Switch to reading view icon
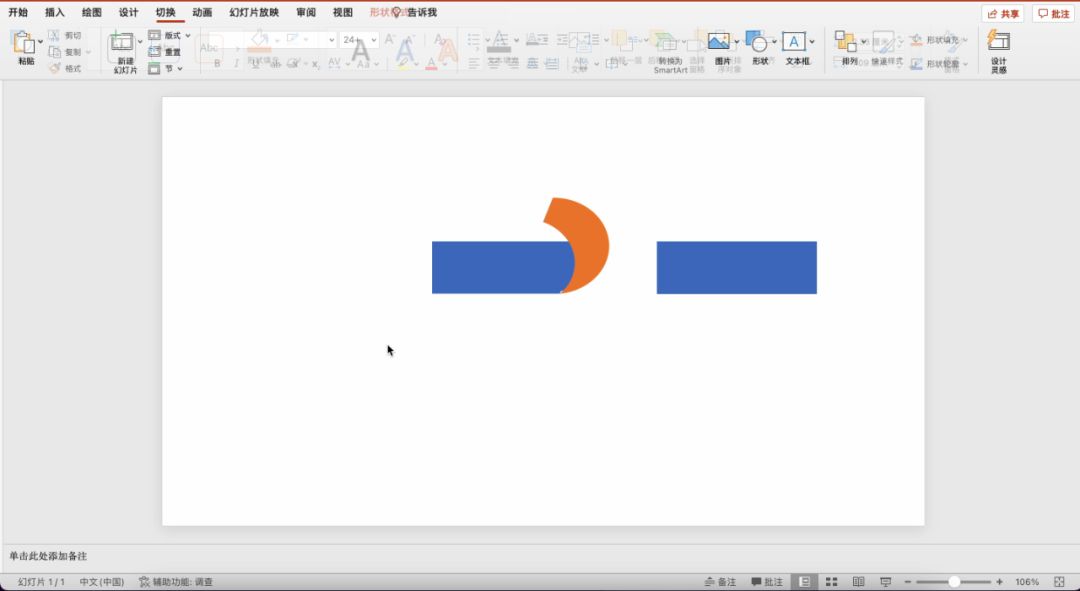The width and height of the screenshot is (1080, 591). [858, 582]
